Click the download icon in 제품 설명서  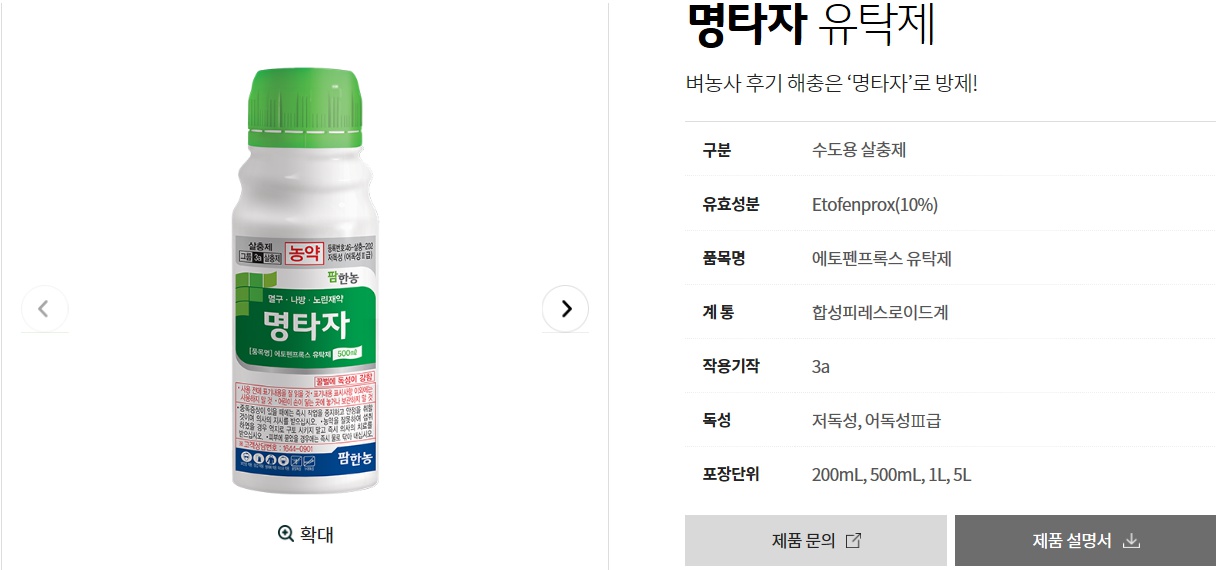[1131, 541]
